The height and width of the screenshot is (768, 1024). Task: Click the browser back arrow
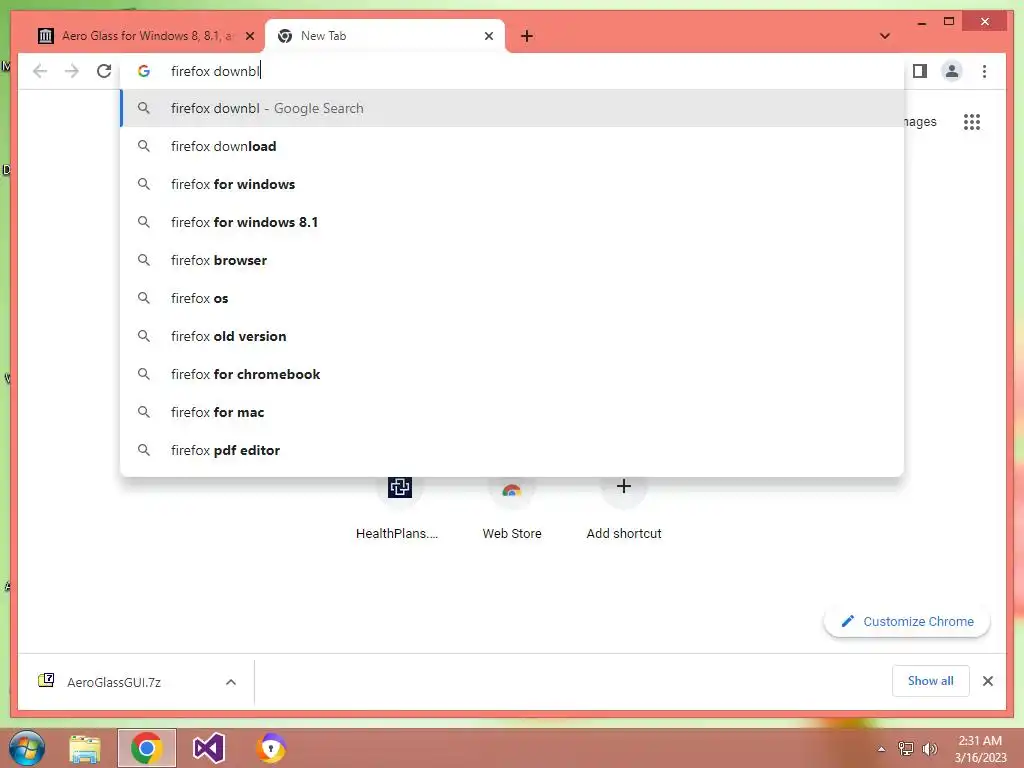pyautogui.click(x=40, y=71)
